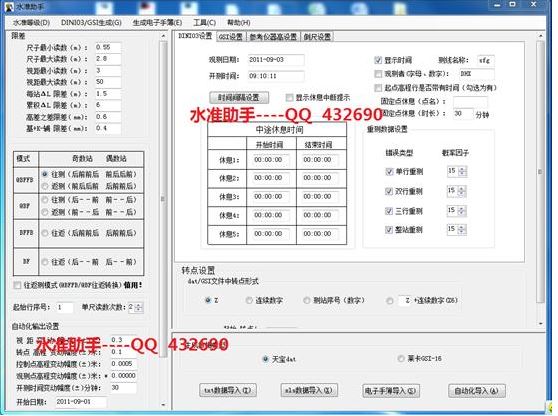Viewport: 558px width, 416px height.
Task: Adjust the 整站重测 probability factor stepper
Action: 462,229
